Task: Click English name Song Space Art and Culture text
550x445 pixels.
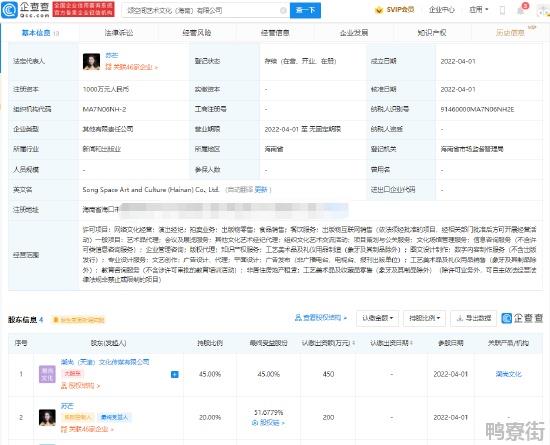Action: 150,190
